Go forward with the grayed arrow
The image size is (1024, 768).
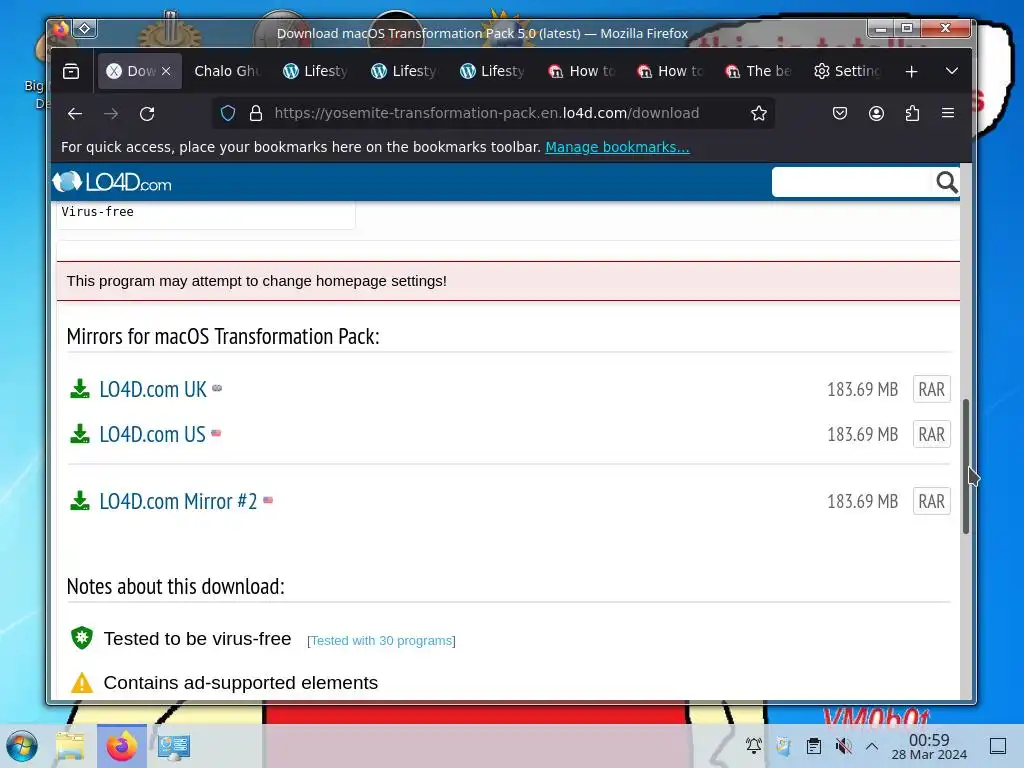(111, 114)
